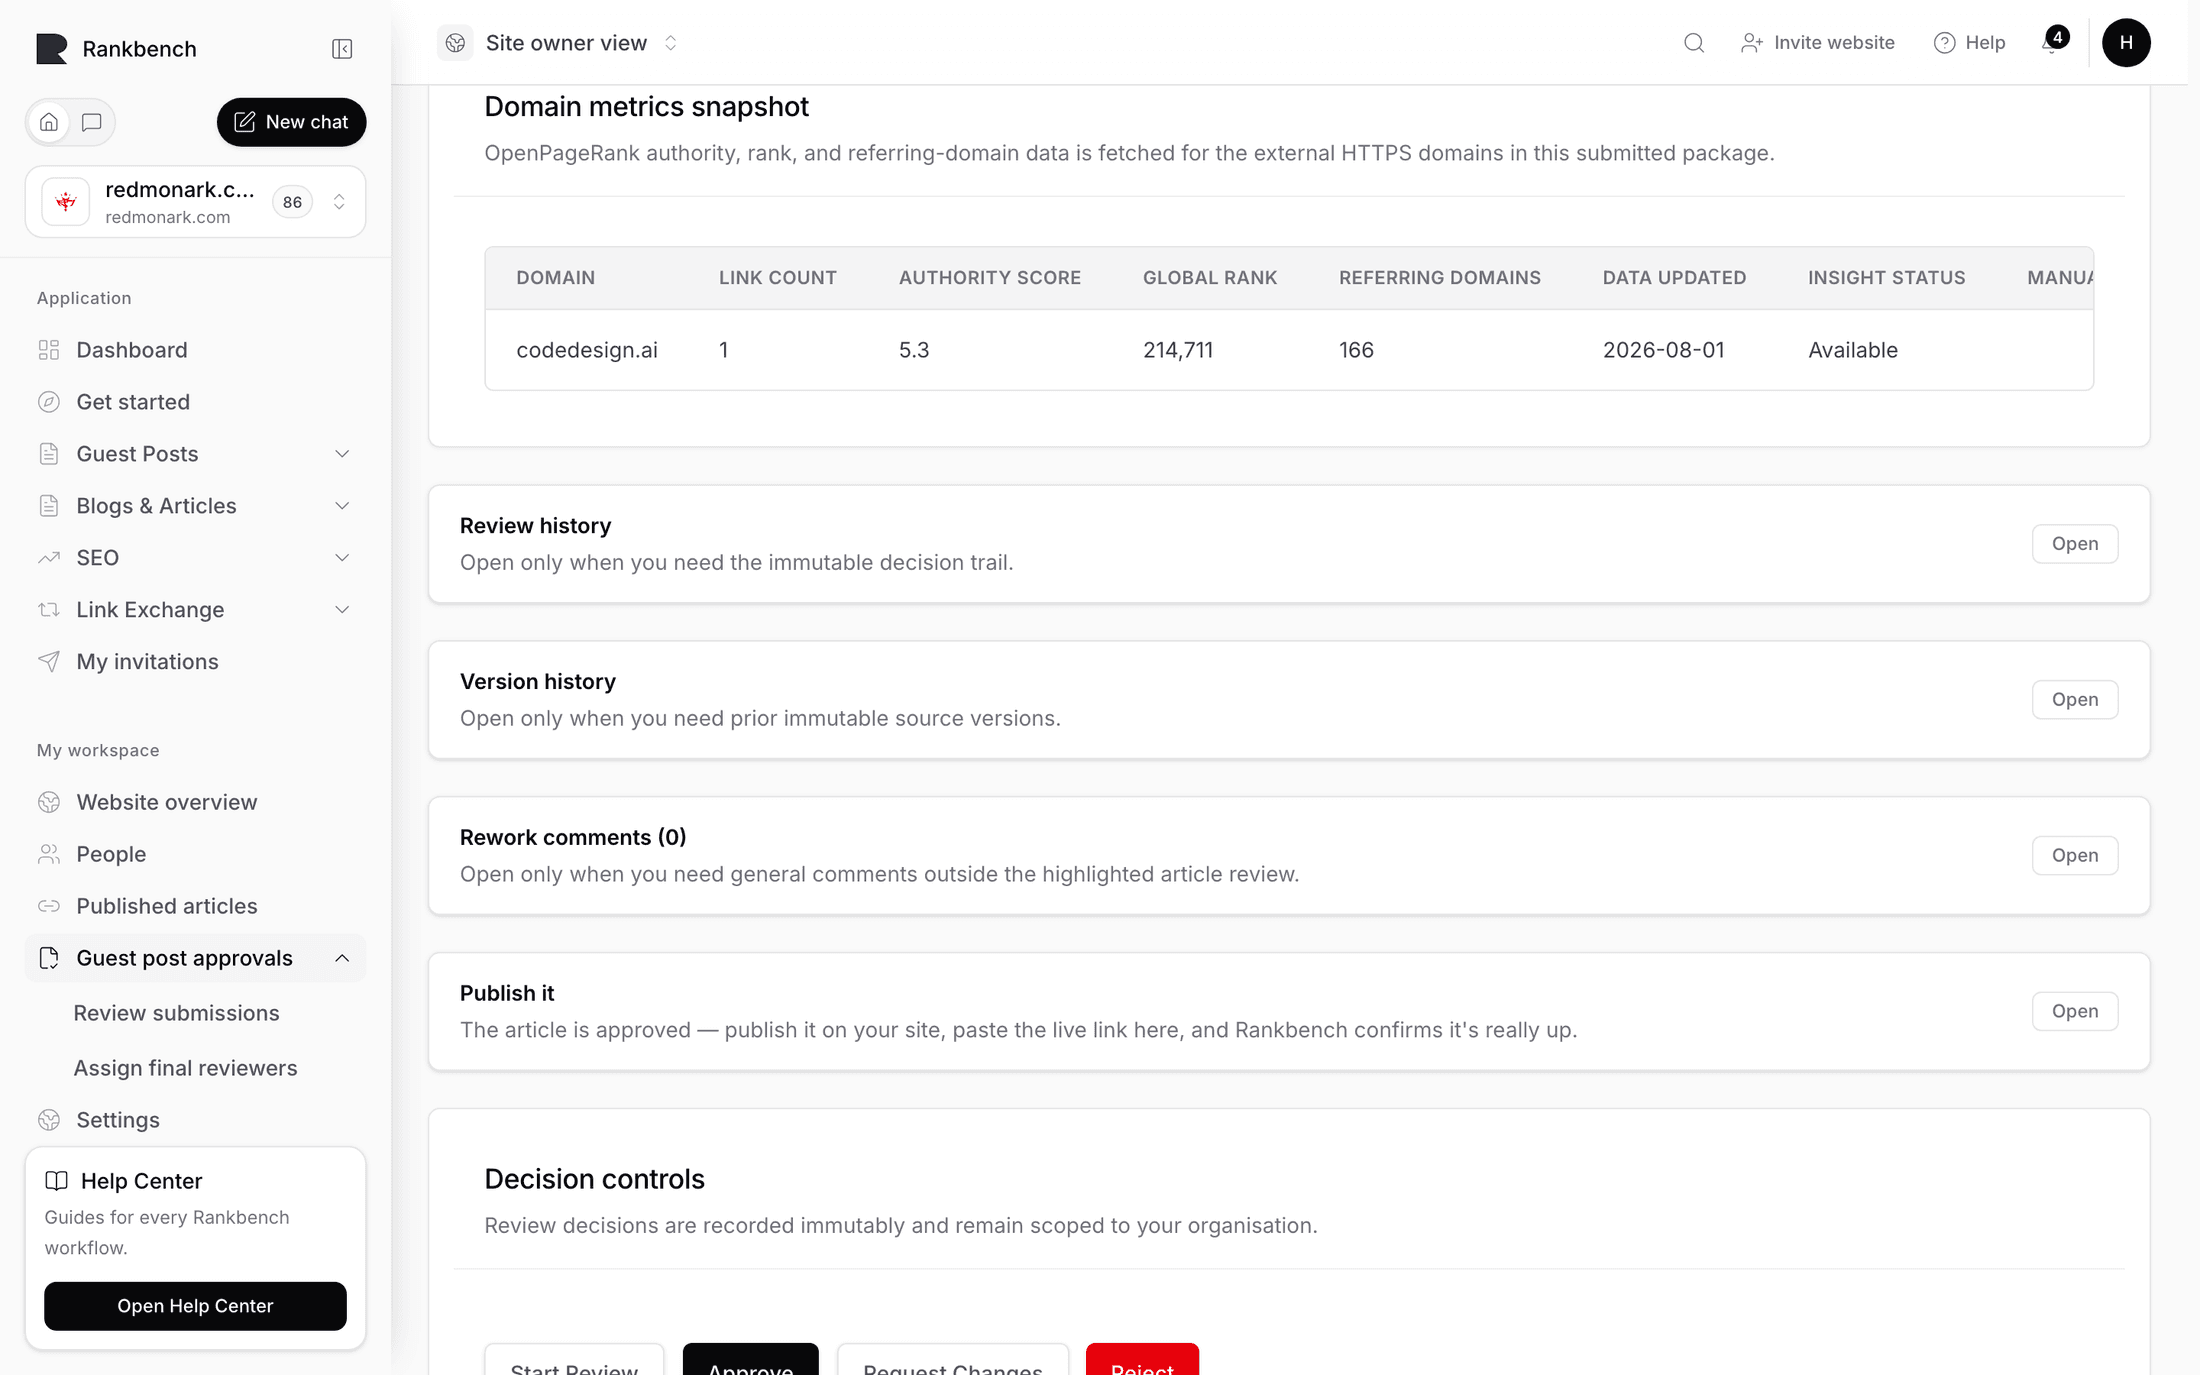Click the Available insight status

click(1852, 350)
